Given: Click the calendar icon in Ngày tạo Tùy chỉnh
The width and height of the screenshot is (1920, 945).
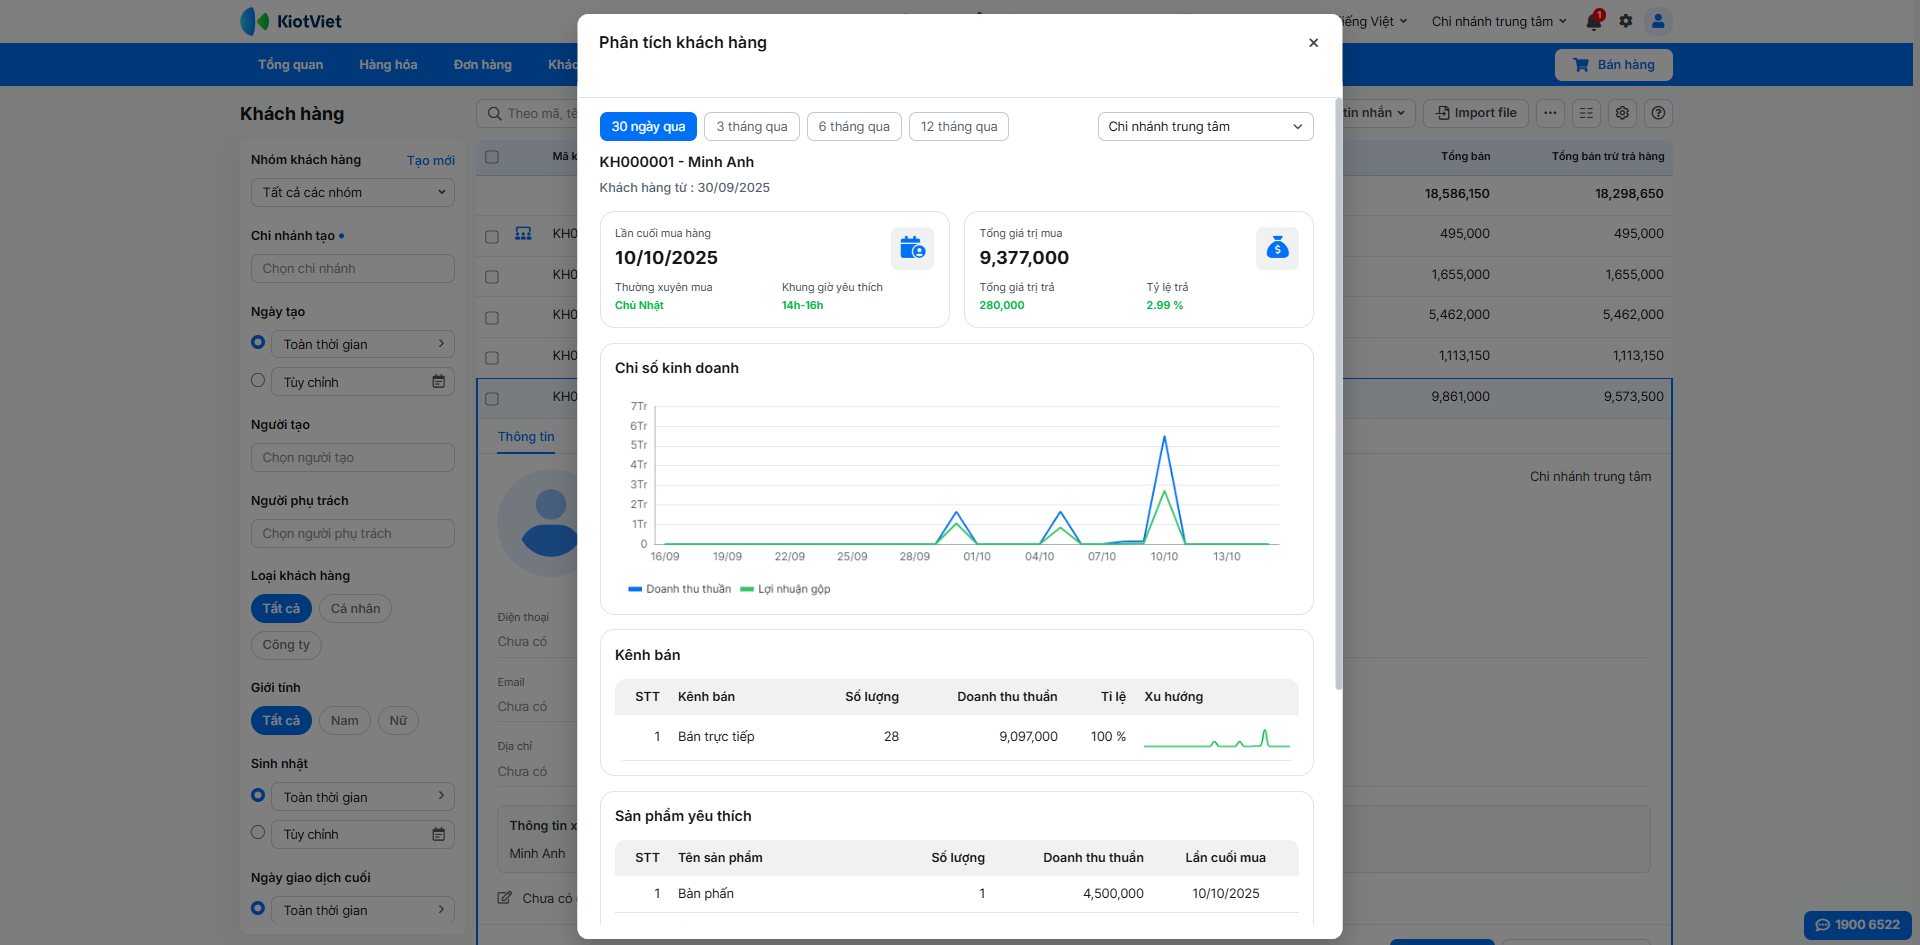Looking at the screenshot, I should 438,382.
